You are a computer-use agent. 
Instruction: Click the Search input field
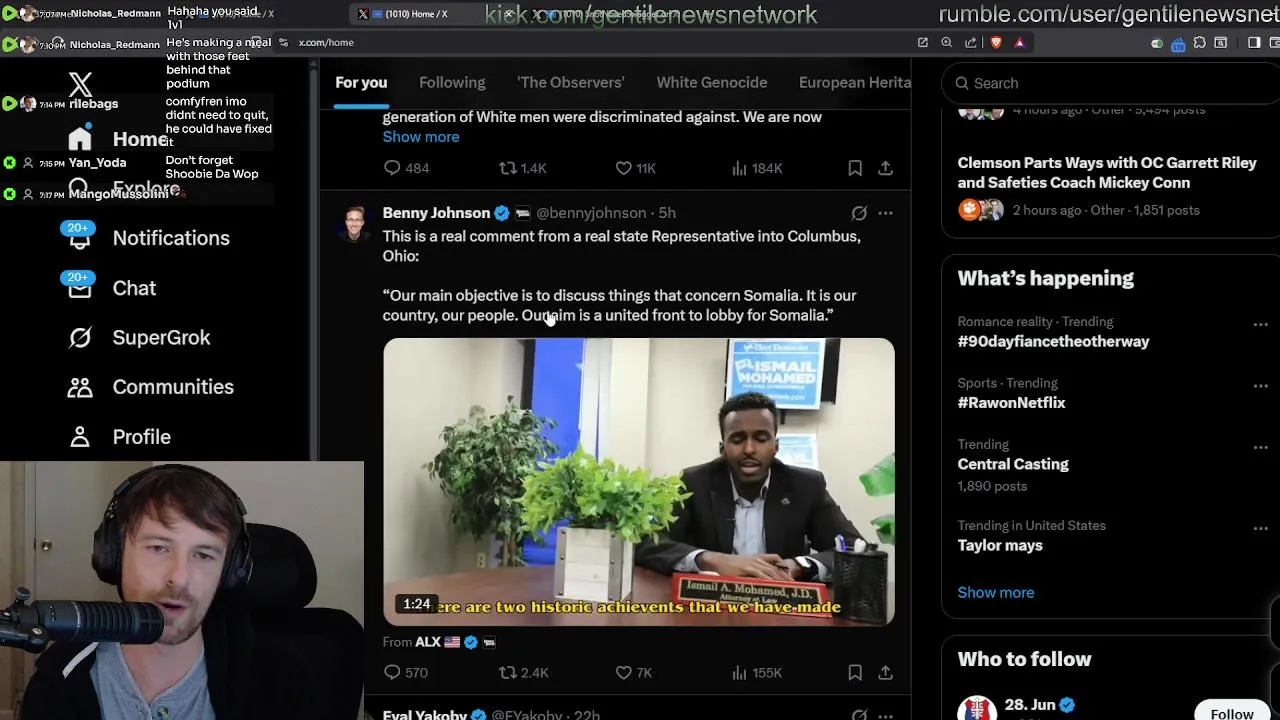[x=1110, y=83]
